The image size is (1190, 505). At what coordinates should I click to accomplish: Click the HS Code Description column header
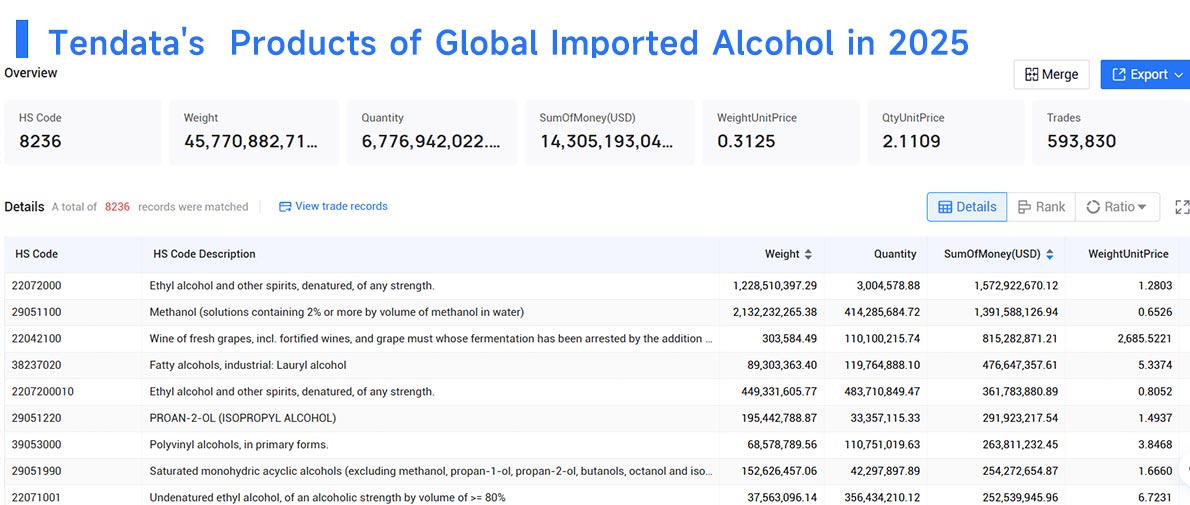coord(204,254)
